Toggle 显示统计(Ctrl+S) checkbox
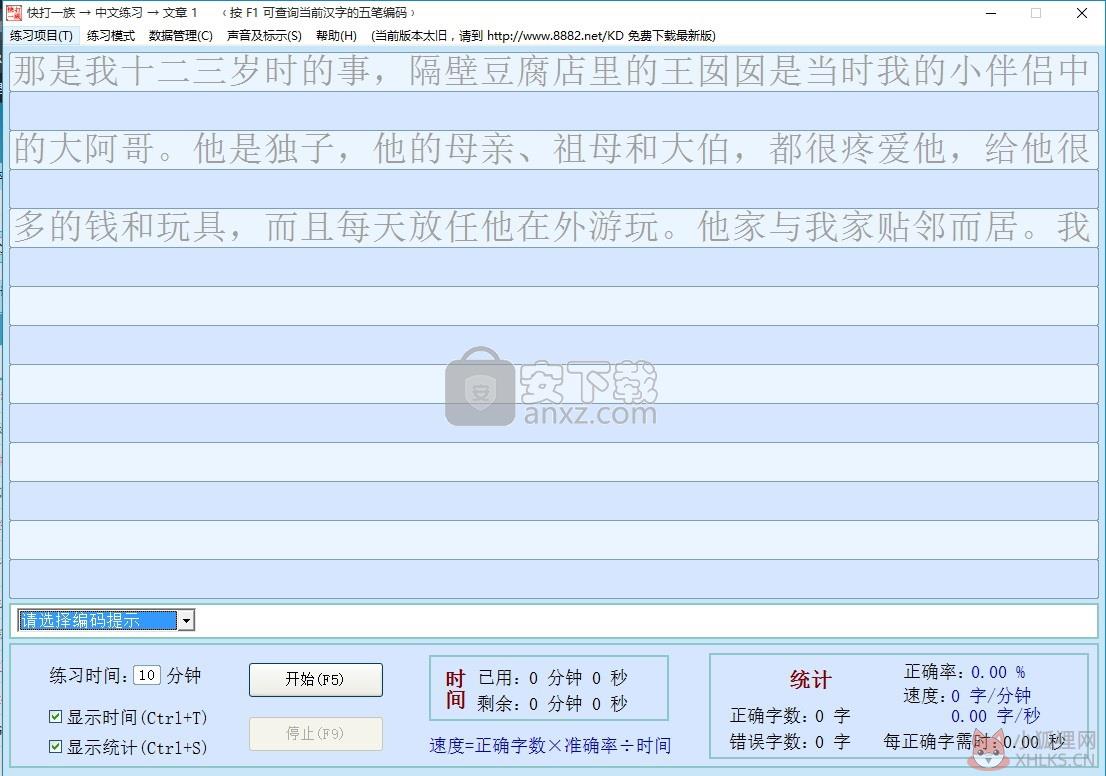The height and width of the screenshot is (776, 1106). (x=56, y=746)
